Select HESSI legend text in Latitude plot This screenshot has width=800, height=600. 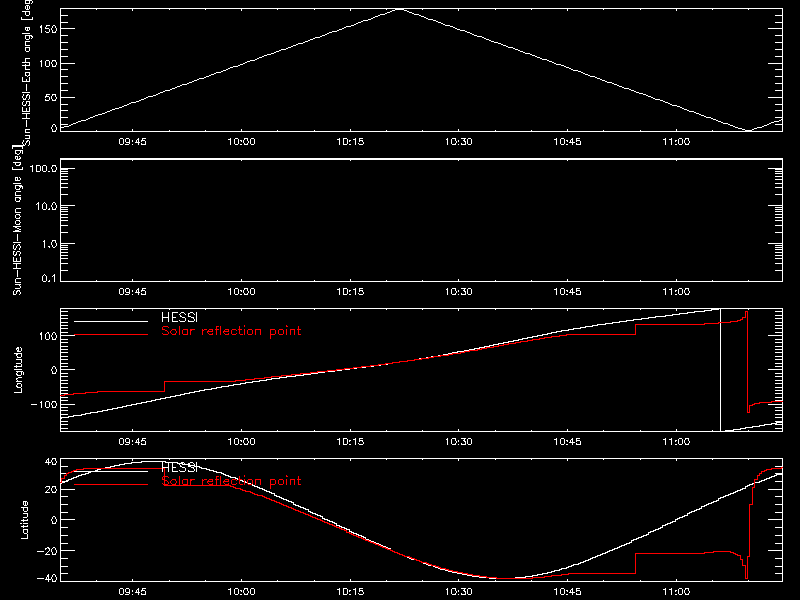(179, 467)
